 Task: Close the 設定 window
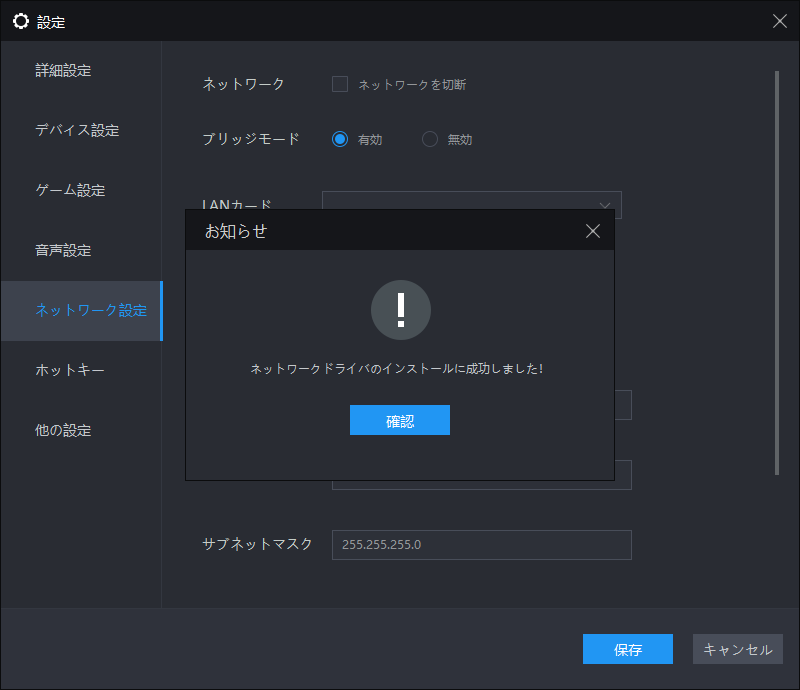click(x=780, y=21)
